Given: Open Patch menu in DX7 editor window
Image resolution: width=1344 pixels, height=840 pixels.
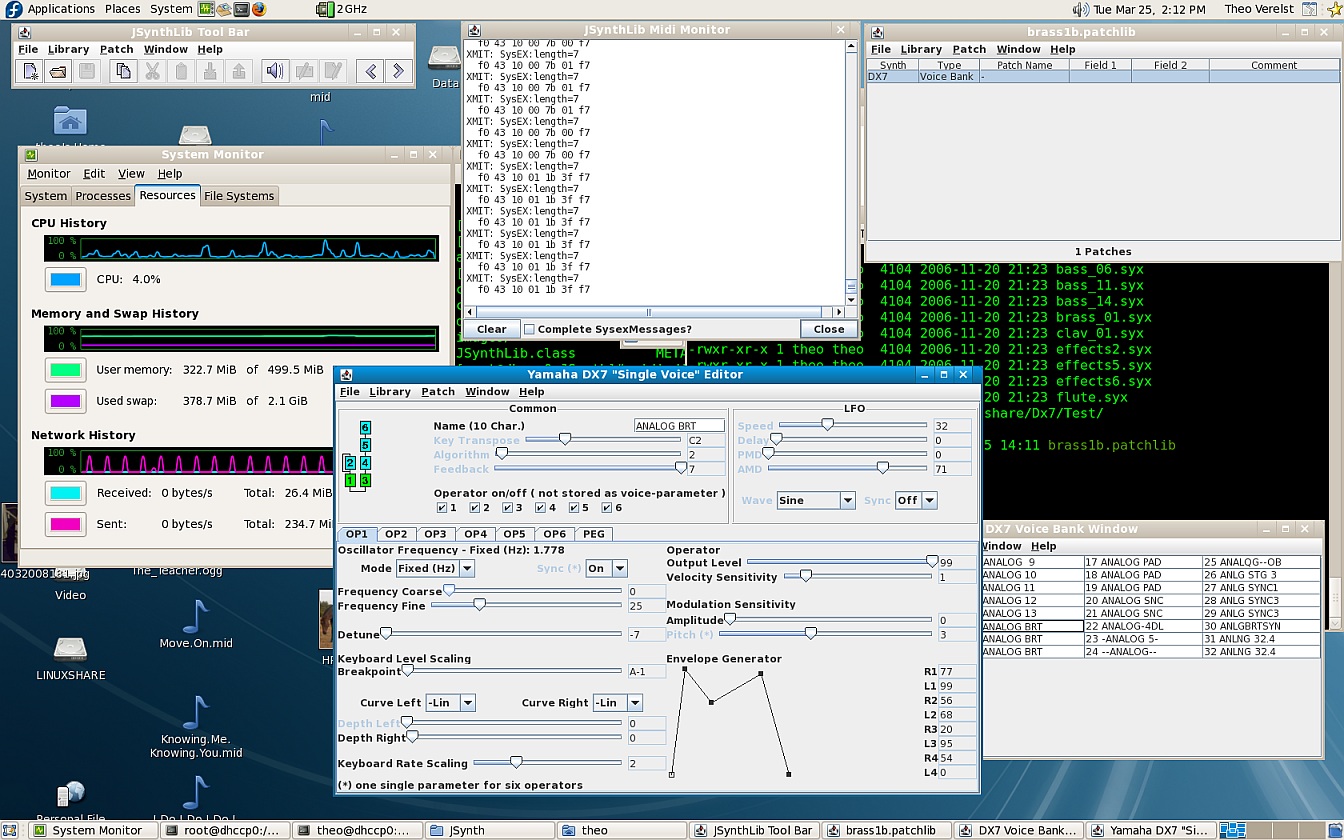Looking at the screenshot, I should tap(438, 391).
